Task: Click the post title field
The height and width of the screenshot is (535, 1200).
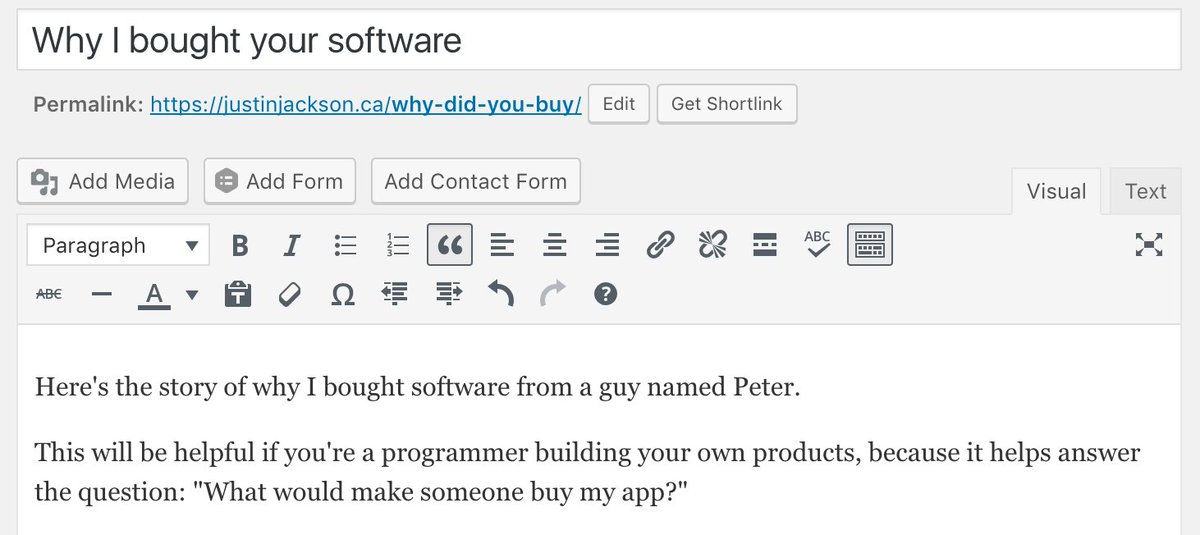Action: [x=600, y=40]
